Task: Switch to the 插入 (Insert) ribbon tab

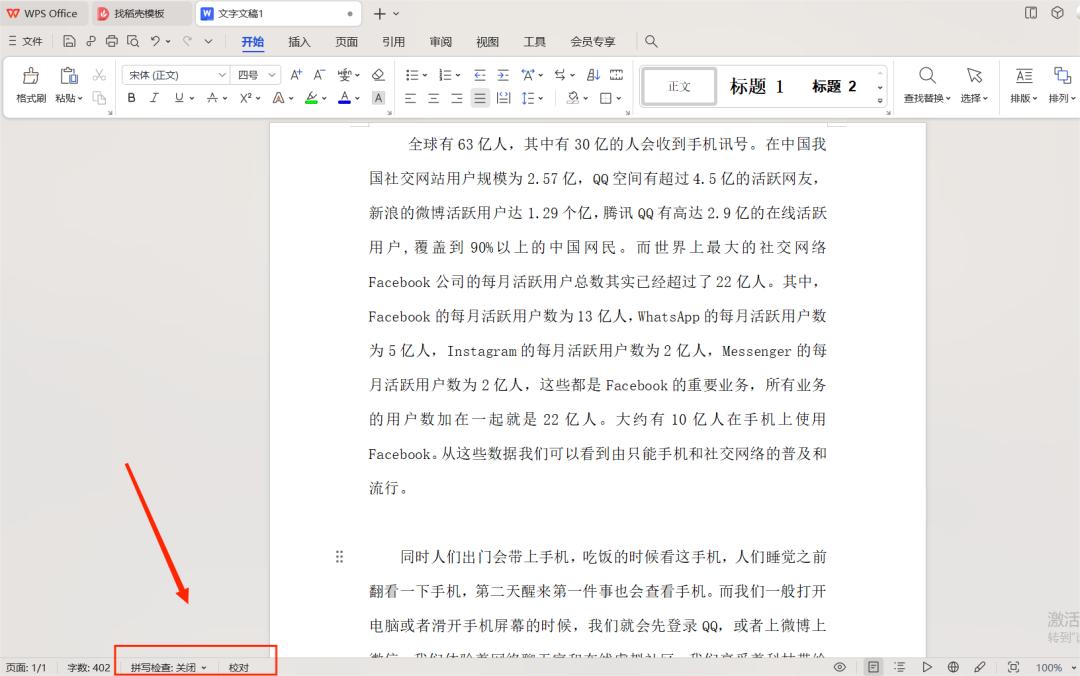Action: tap(299, 41)
